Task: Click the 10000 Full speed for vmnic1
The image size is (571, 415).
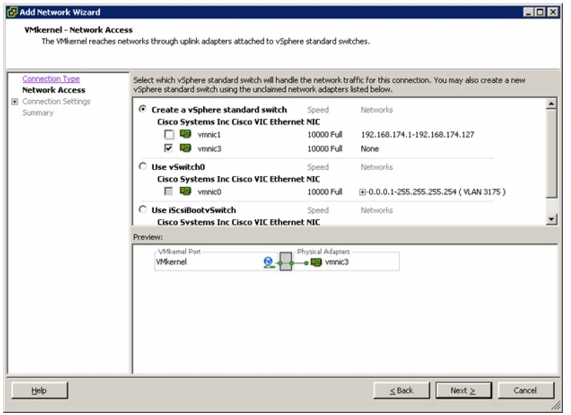Action: pyautogui.click(x=325, y=135)
